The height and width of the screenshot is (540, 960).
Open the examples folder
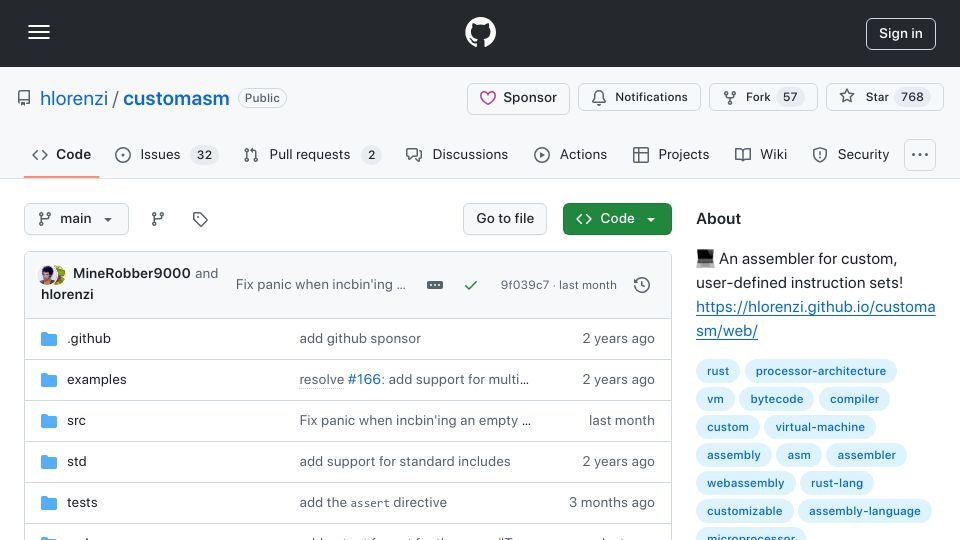click(97, 380)
